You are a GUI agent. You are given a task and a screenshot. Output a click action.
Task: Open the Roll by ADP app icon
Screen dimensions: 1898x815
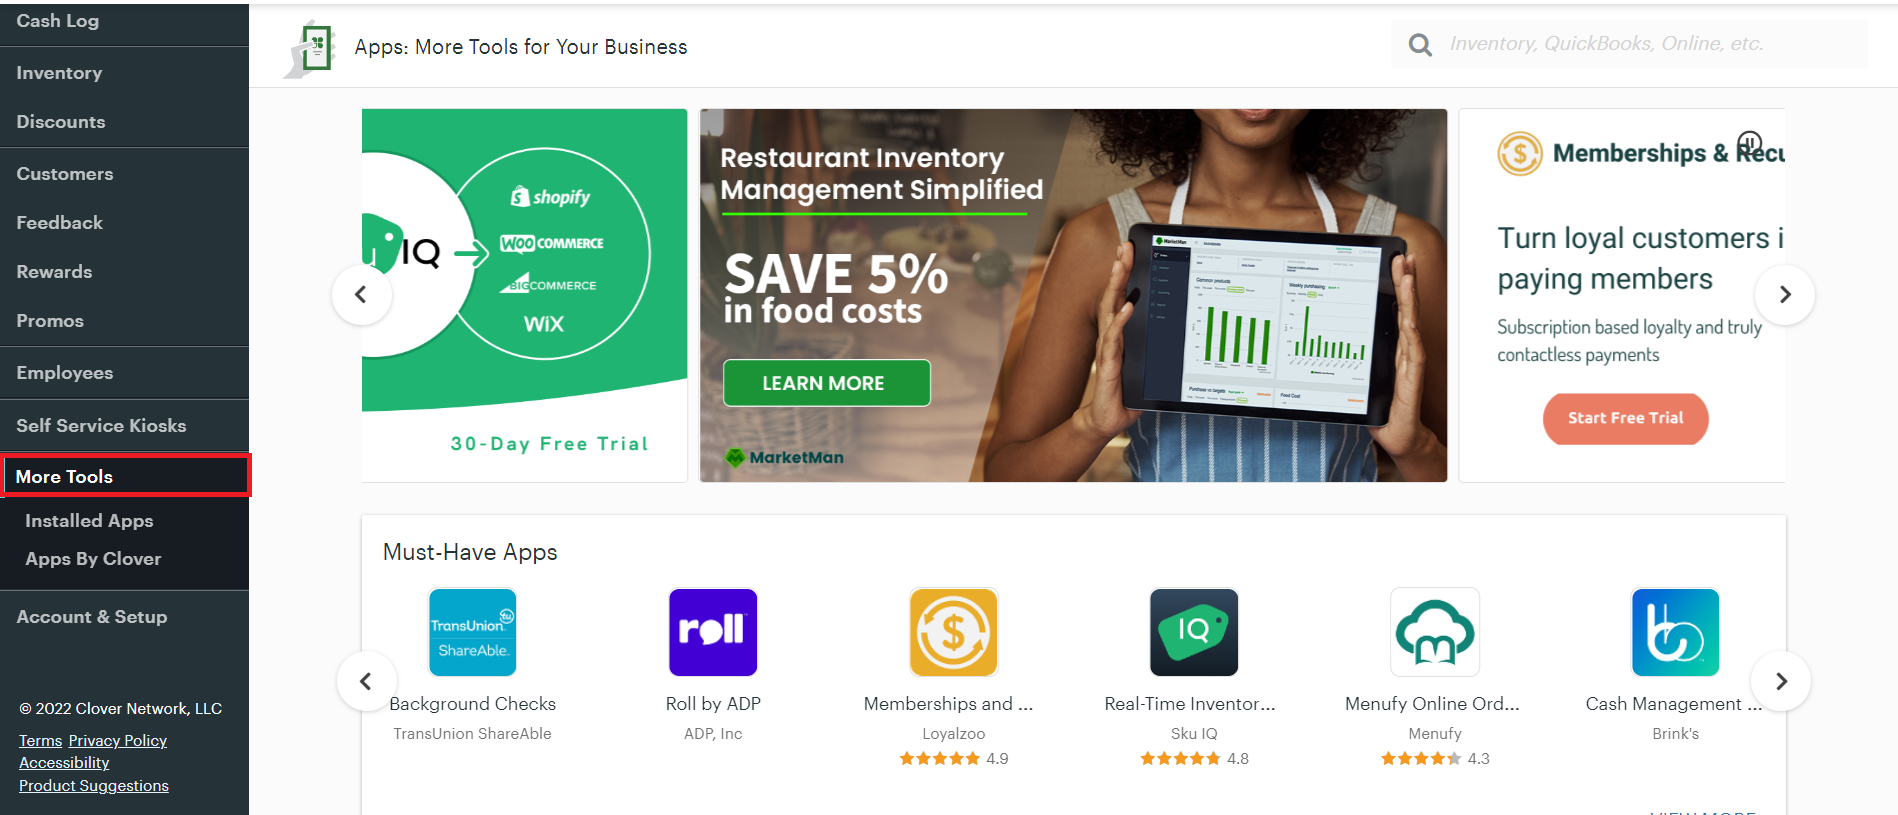click(713, 632)
